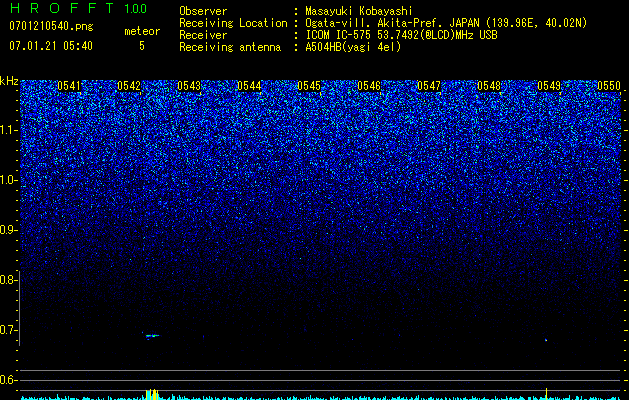This screenshot has height=400, width=629.
Task: Click the date stamp 07.01.21 05:40
Action: pyautogui.click(x=51, y=46)
